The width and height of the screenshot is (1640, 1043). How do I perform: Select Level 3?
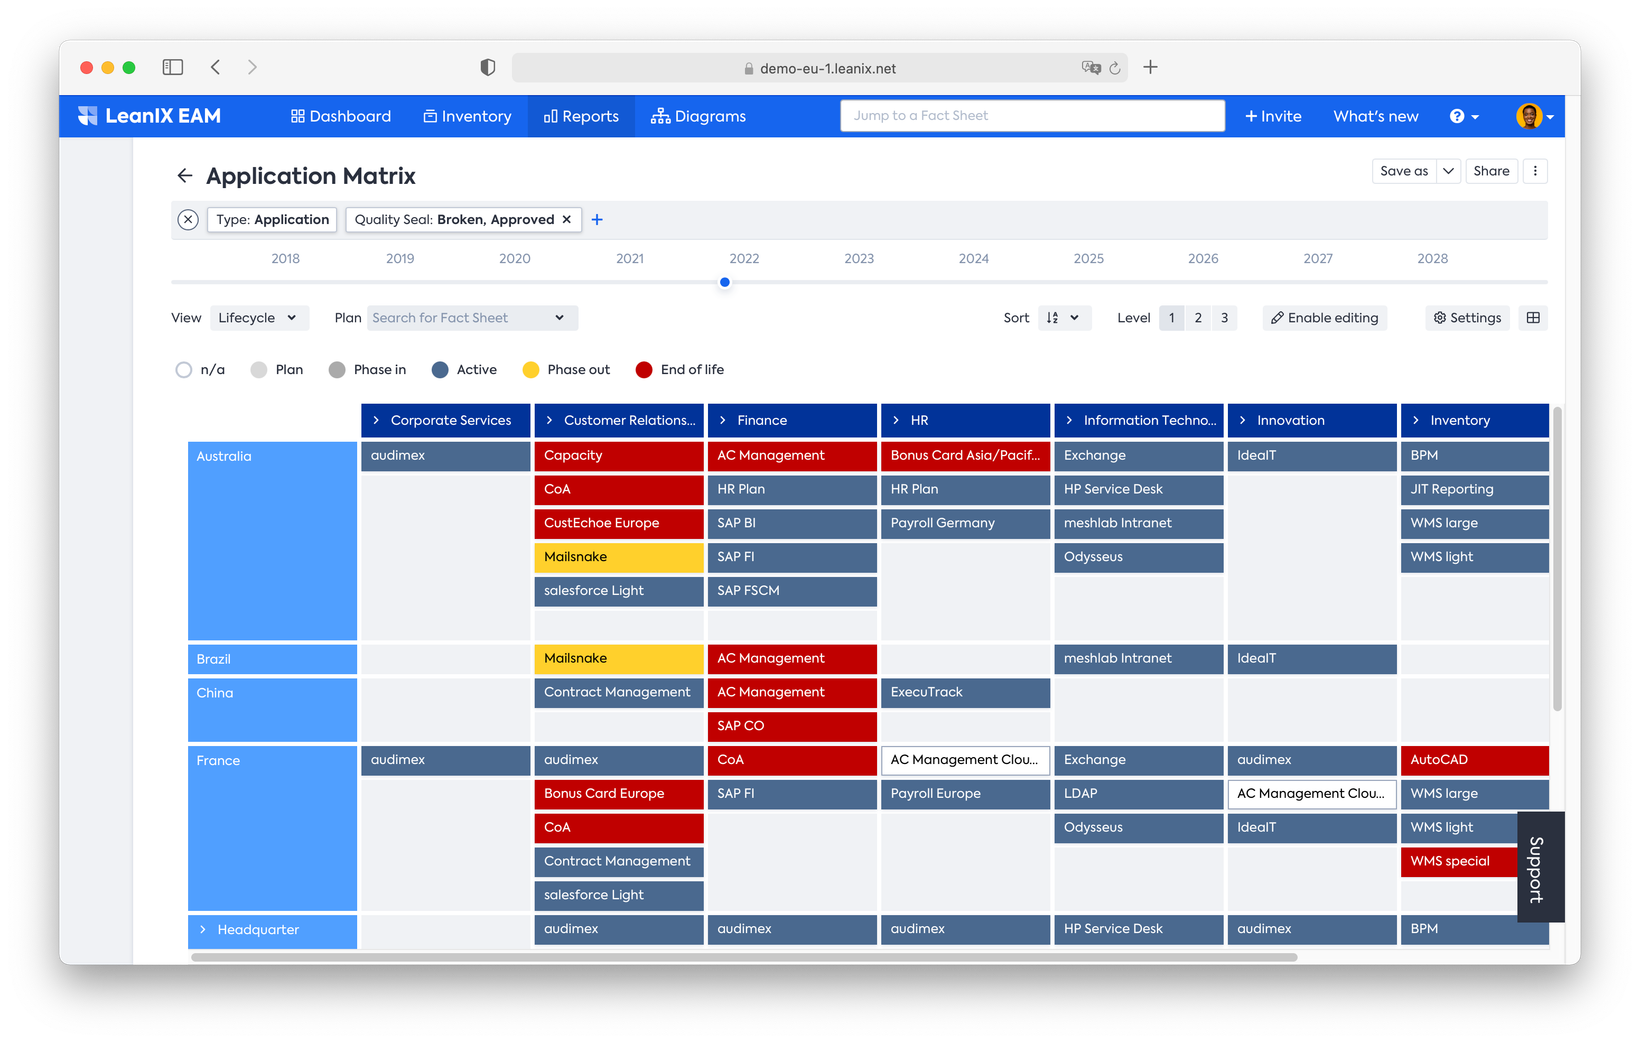point(1224,318)
